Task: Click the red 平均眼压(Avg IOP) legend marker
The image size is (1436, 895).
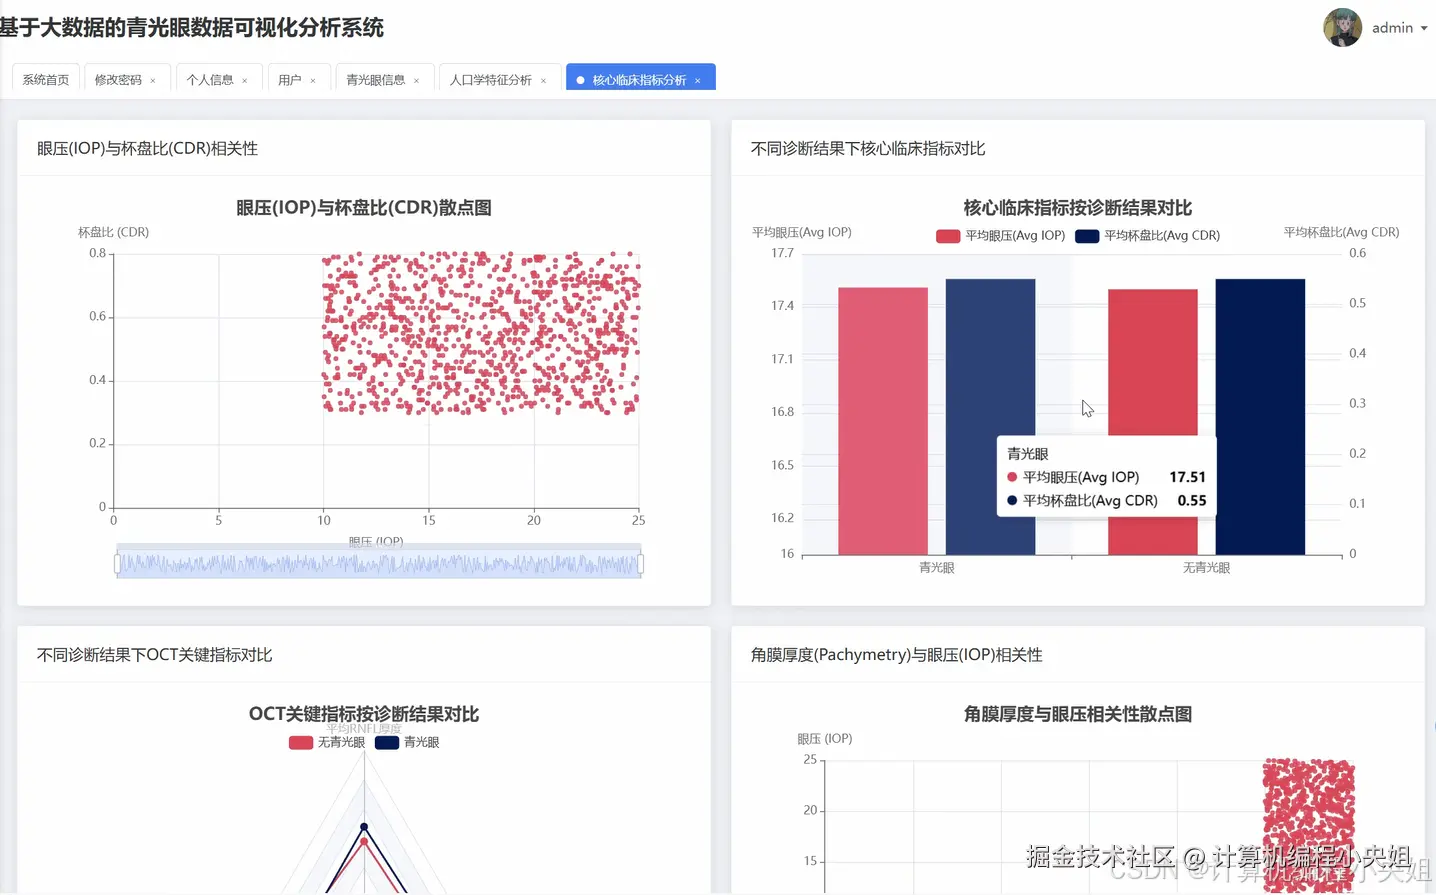Action: click(x=948, y=235)
